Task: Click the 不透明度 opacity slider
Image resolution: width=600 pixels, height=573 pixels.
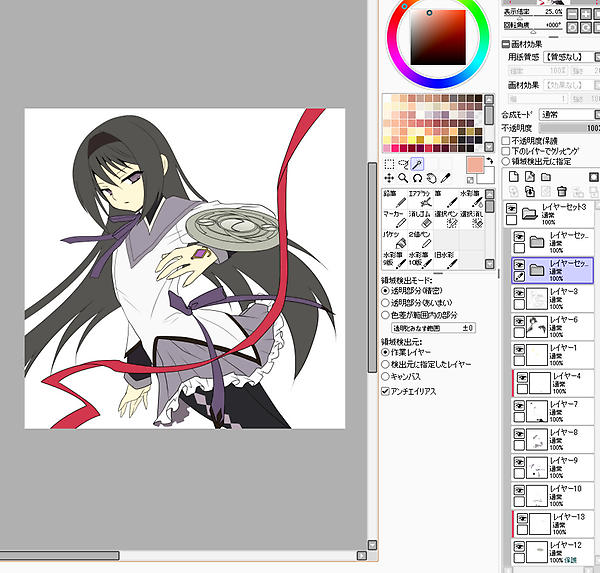Action: pyautogui.click(x=569, y=128)
